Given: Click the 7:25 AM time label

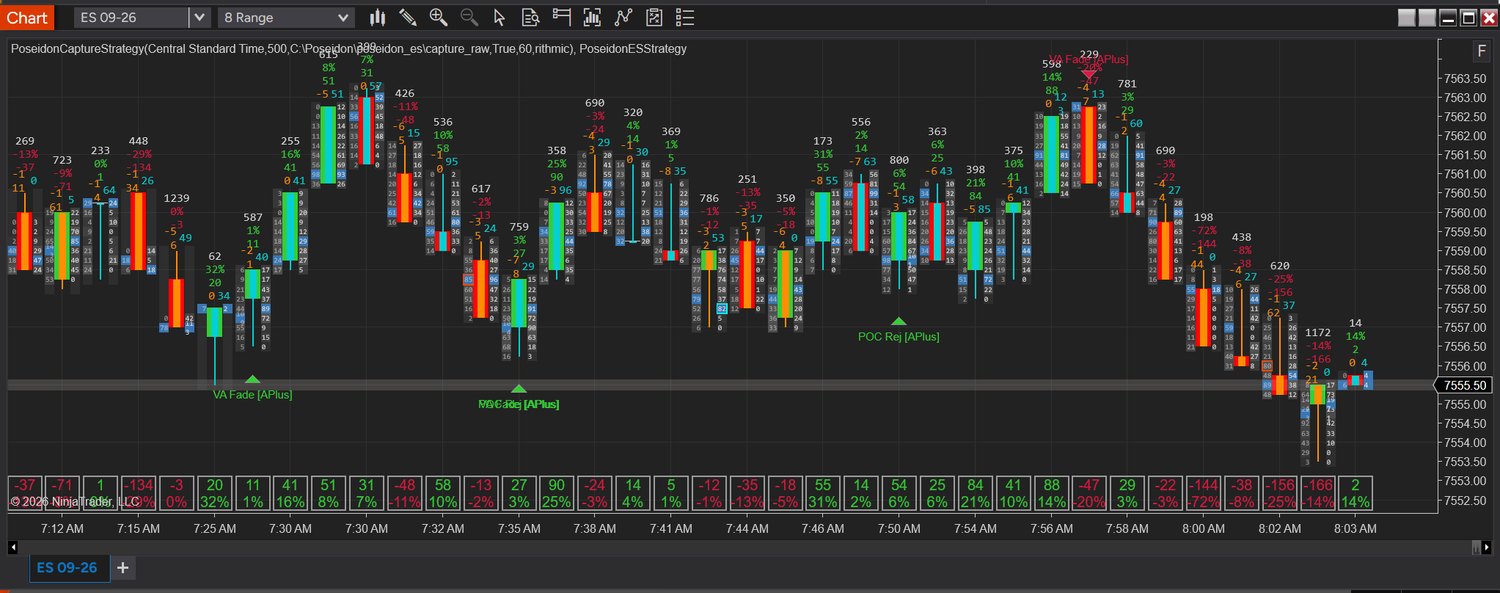Looking at the screenshot, I should coord(213,528).
